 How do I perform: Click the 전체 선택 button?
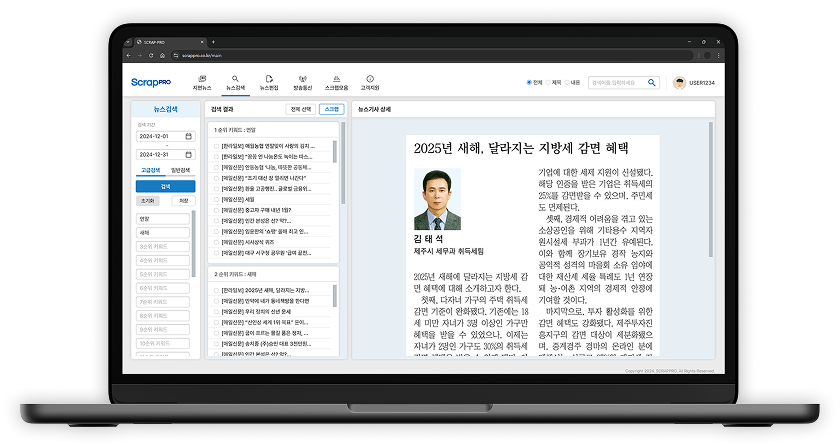pos(300,107)
